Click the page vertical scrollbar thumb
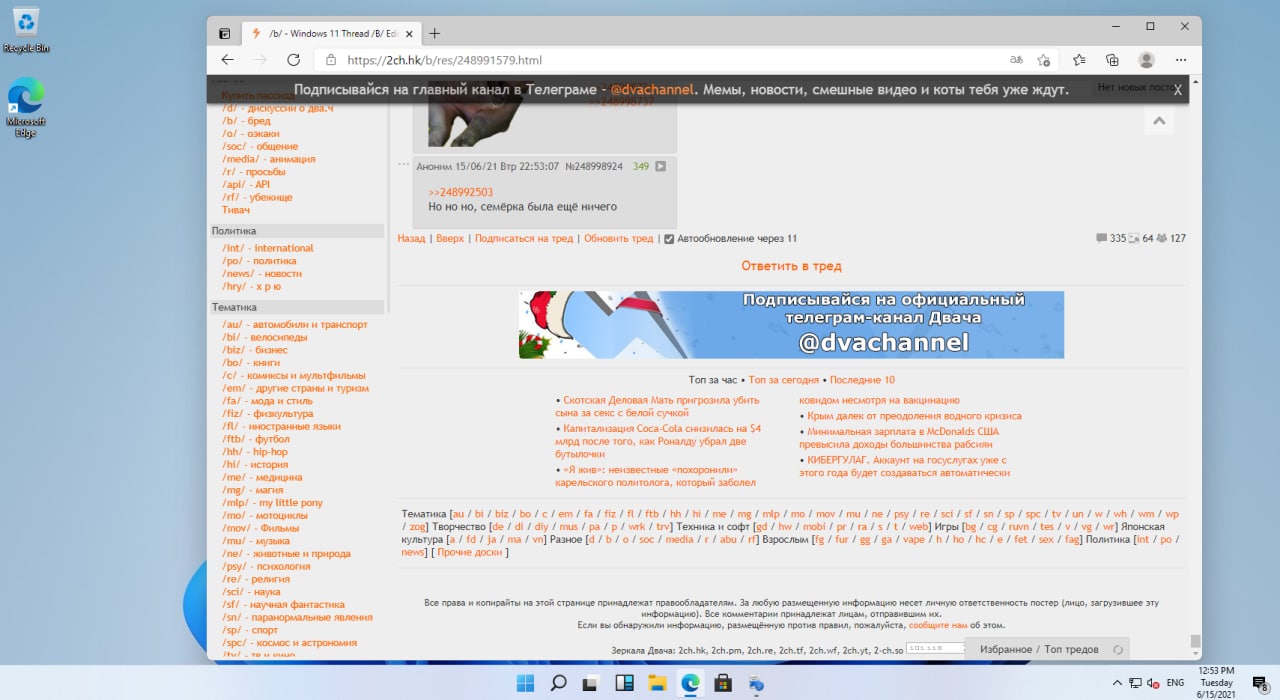 1195,641
